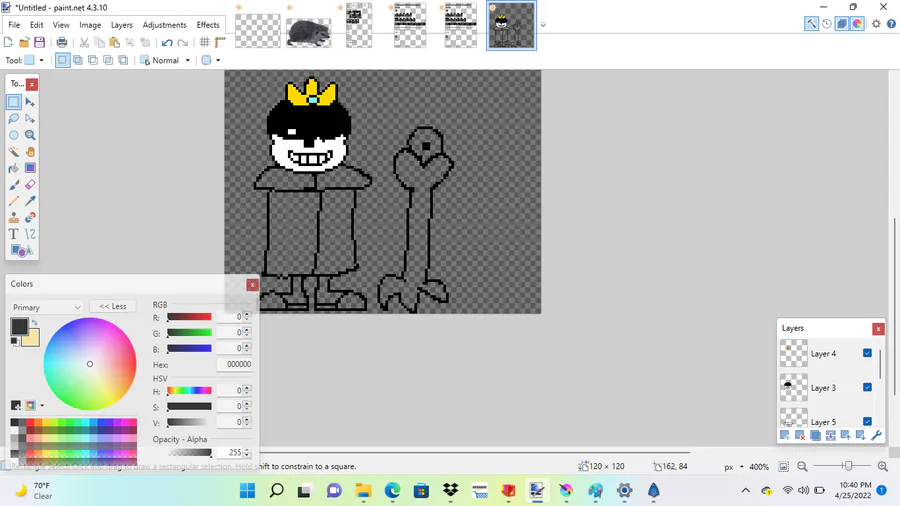Viewport: 900px width, 506px height.
Task: Select the Lasso Select tool
Action: pos(14,119)
